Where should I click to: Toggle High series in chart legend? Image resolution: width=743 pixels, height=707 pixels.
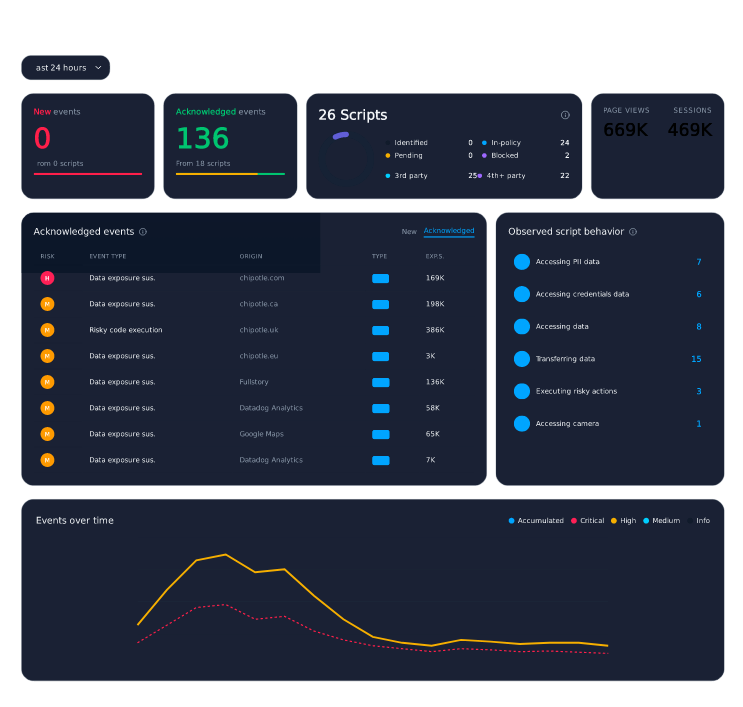coord(624,521)
